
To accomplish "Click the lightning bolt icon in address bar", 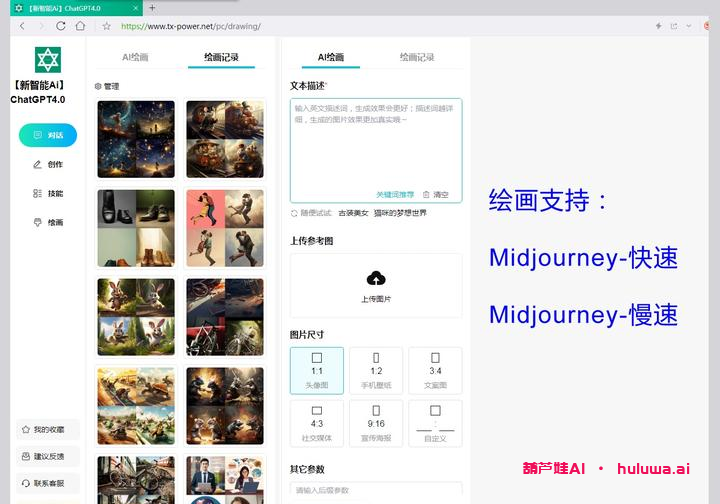I will pyautogui.click(x=658, y=26).
